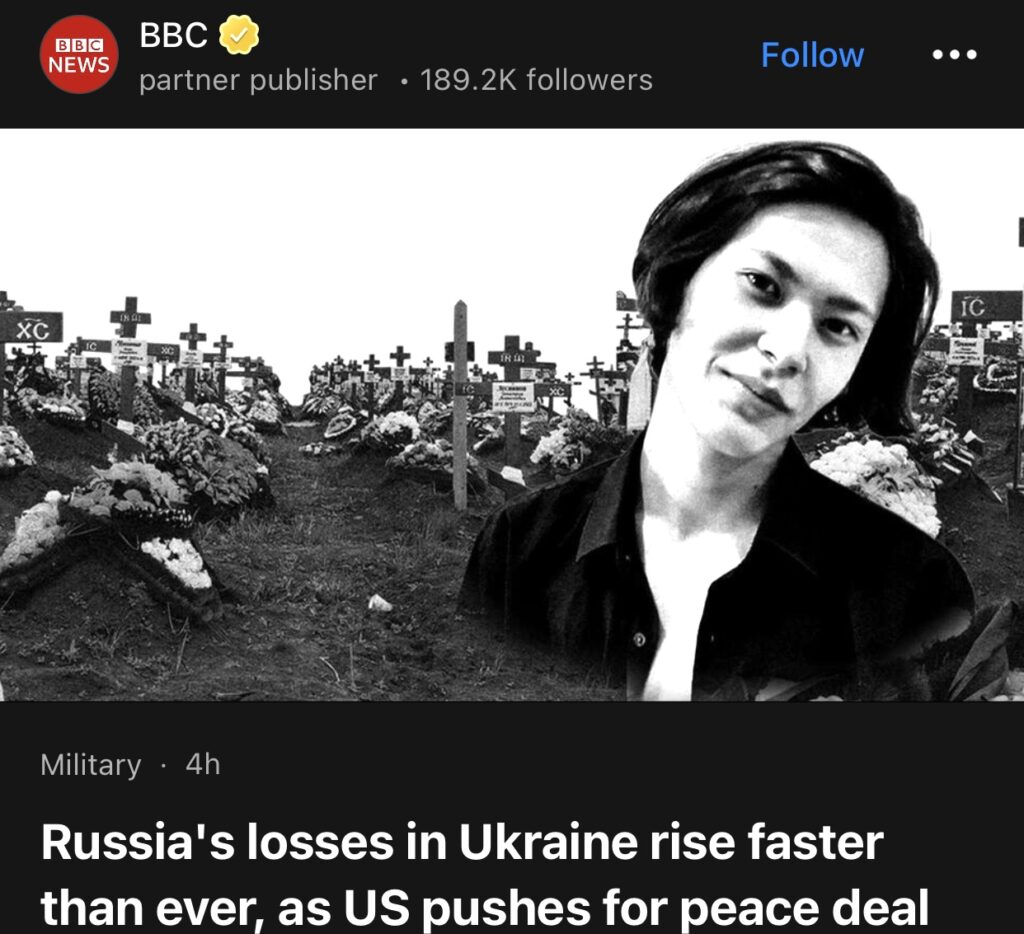Click the 'IC' sign at photo's right
The height and width of the screenshot is (934, 1024).
pyautogui.click(x=972, y=307)
